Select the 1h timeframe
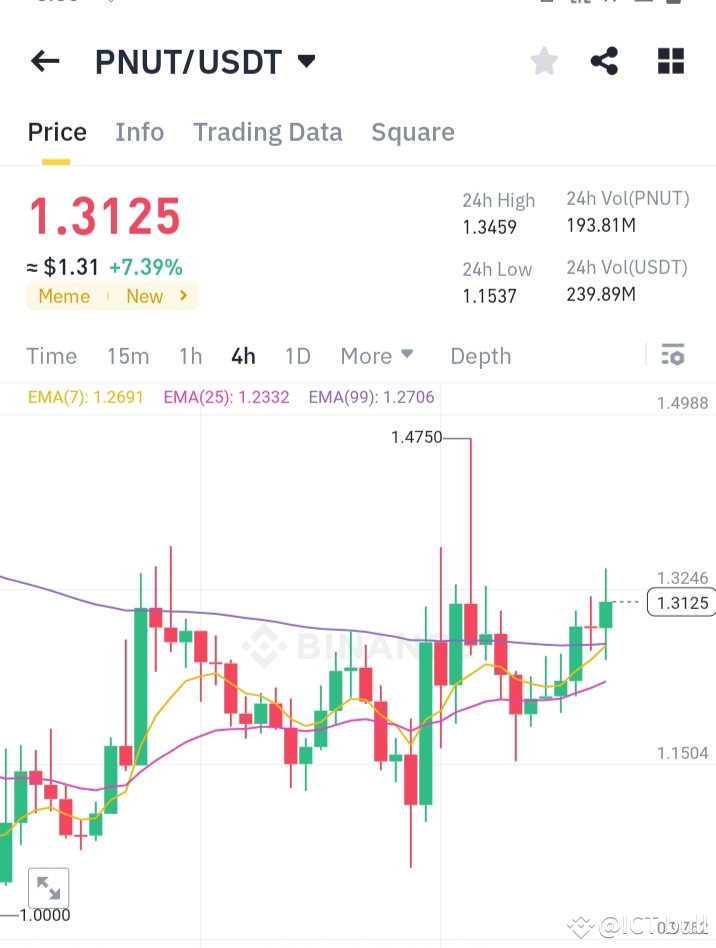 click(x=190, y=356)
